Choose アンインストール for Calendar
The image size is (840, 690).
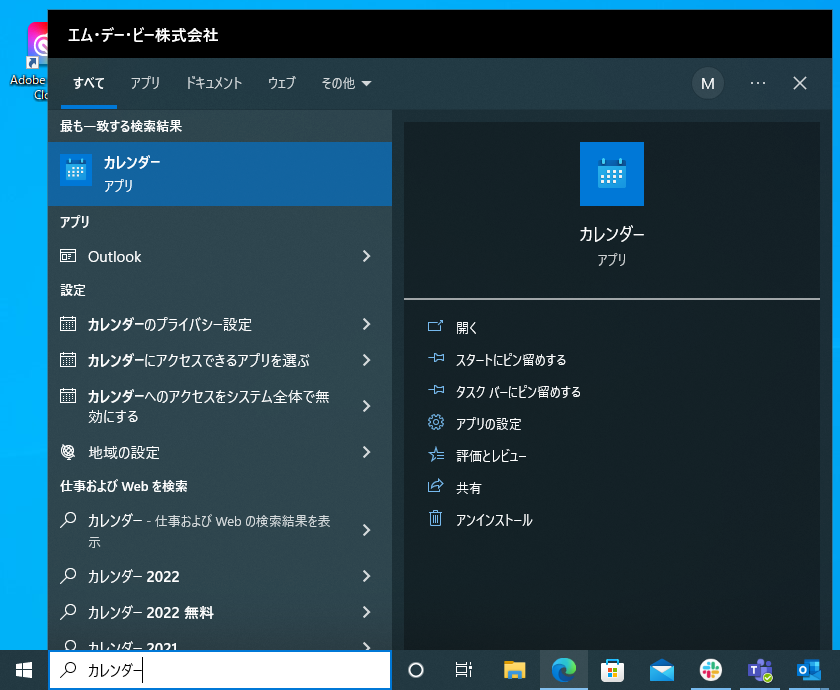tap(494, 520)
